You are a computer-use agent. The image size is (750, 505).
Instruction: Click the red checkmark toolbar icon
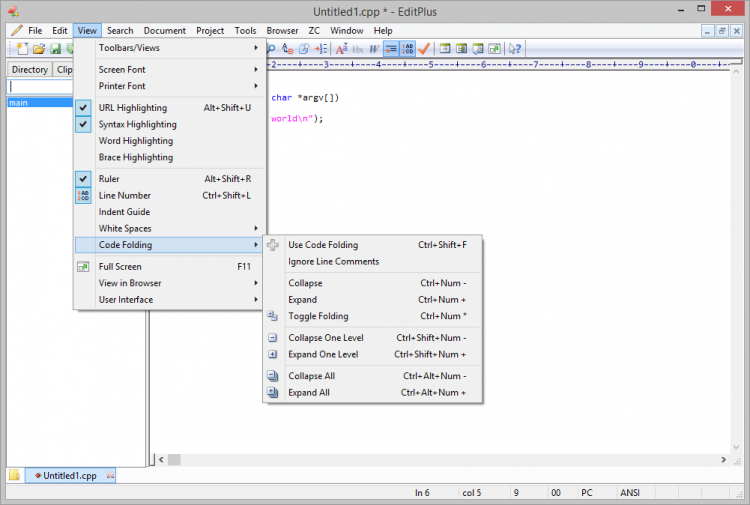click(x=424, y=48)
